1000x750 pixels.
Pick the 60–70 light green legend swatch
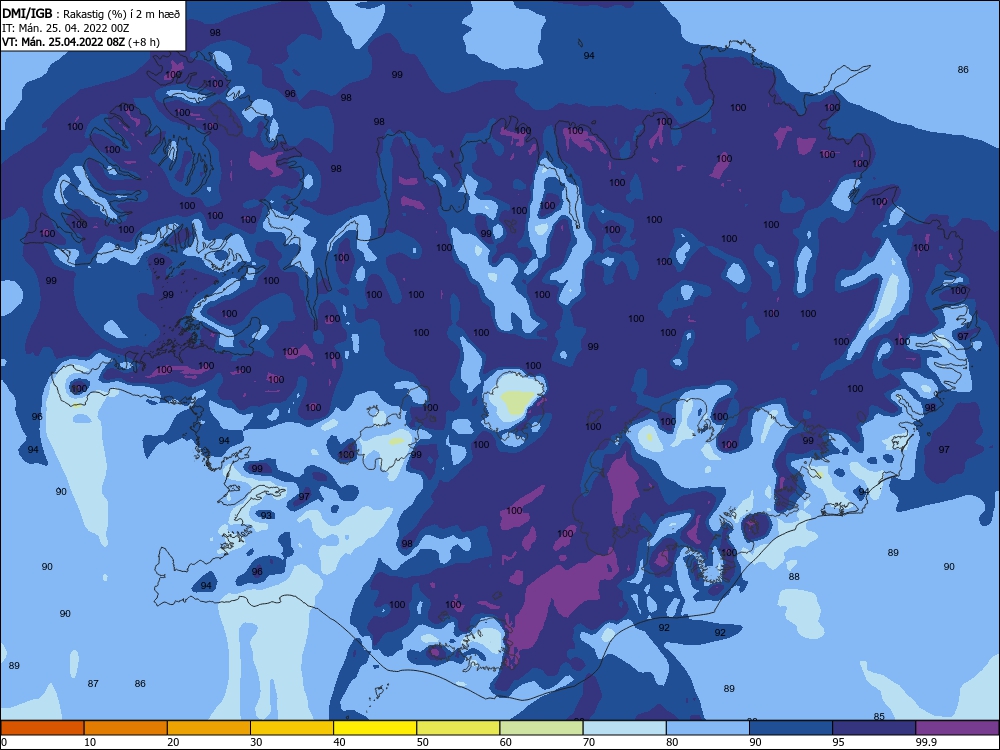[x=541, y=728]
